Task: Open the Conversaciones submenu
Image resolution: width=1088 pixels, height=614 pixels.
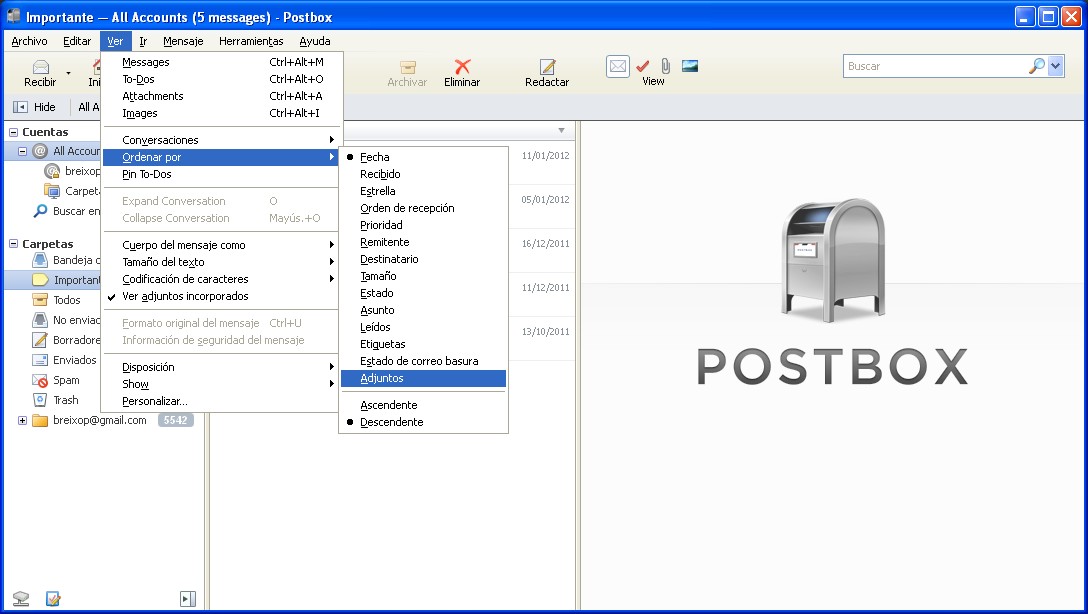Action: pyautogui.click(x=221, y=140)
